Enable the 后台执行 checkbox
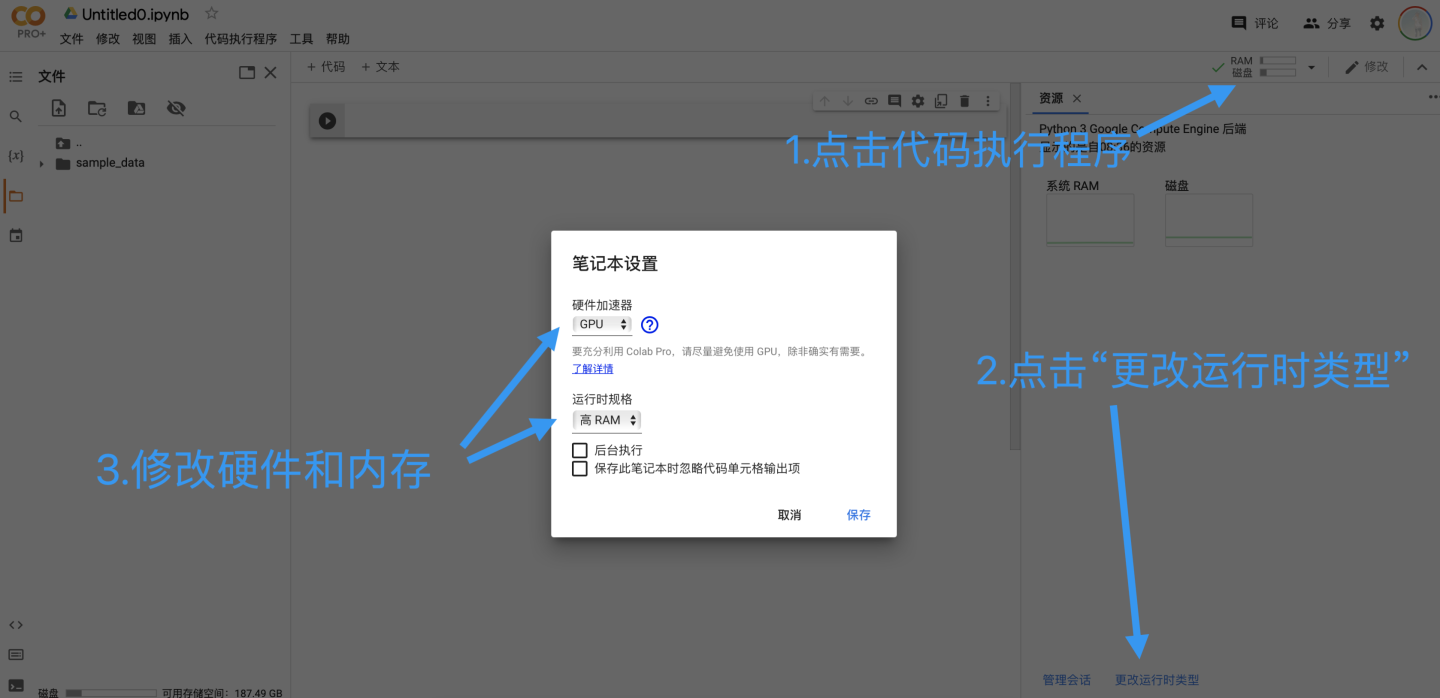Viewport: 1440px width, 698px height. coord(579,450)
